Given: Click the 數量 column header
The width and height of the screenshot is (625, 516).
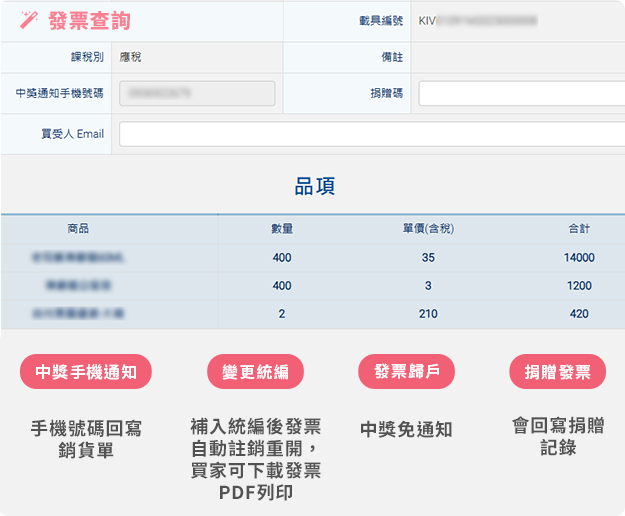Looking at the screenshot, I should (282, 229).
